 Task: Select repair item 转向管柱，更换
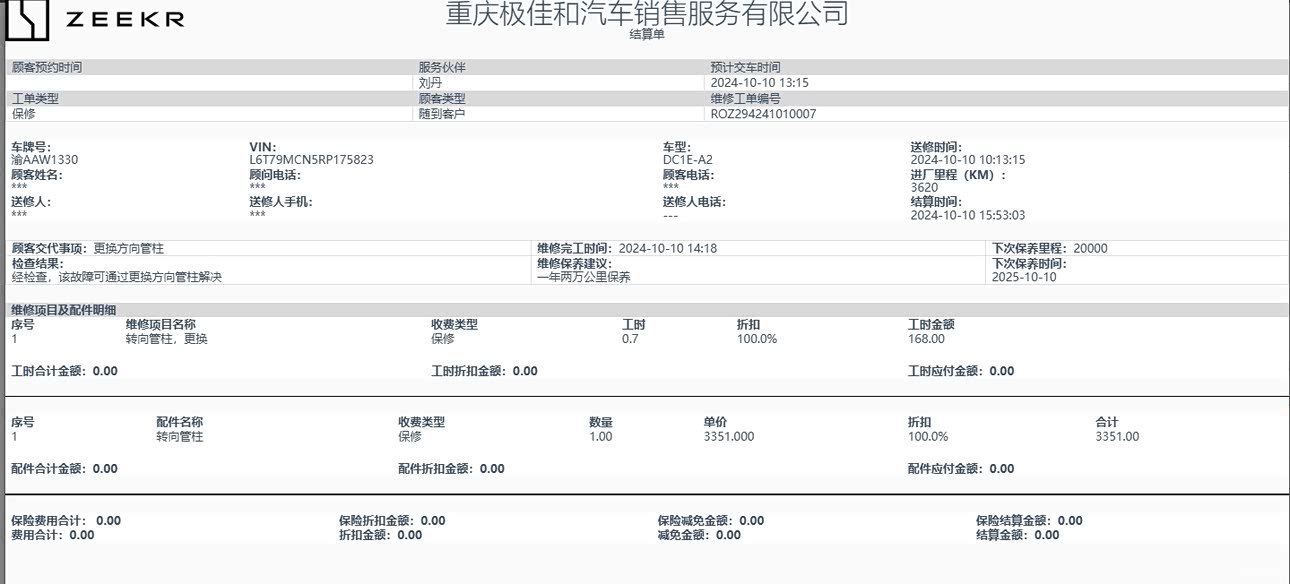pos(166,339)
